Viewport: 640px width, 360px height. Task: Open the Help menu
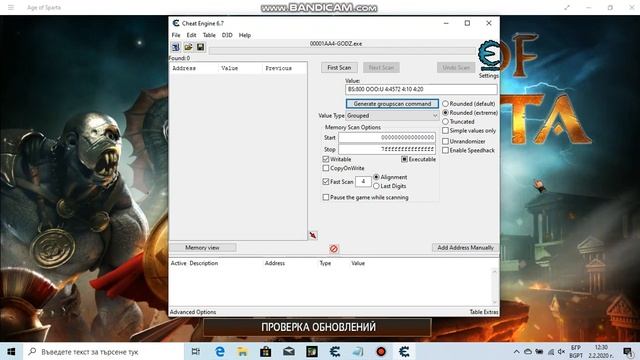[x=244, y=35]
